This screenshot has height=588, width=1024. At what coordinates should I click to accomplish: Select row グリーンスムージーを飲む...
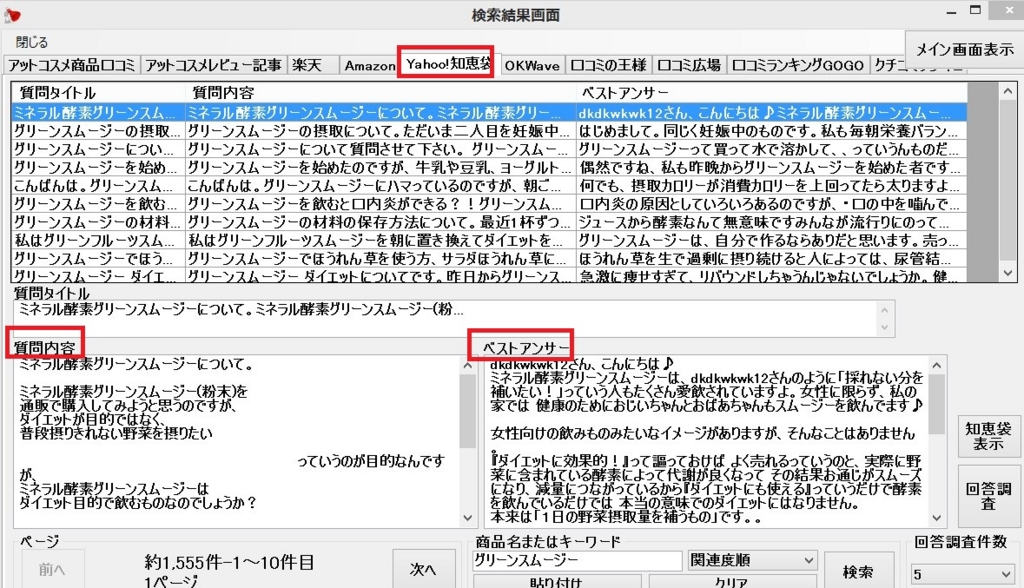(x=489, y=204)
